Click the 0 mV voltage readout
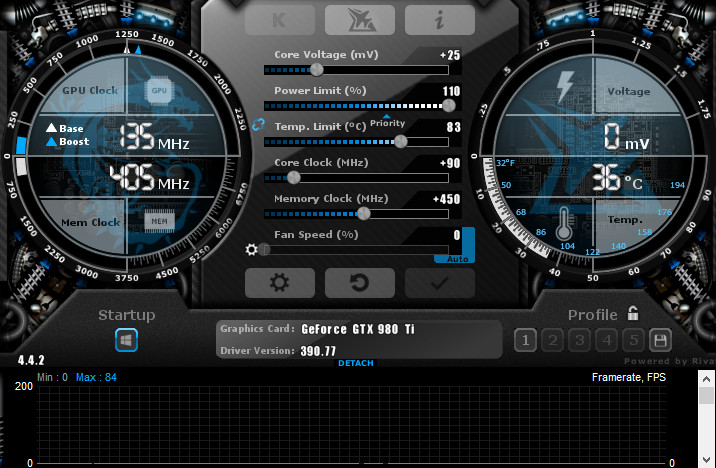716x468 pixels. [x=626, y=137]
